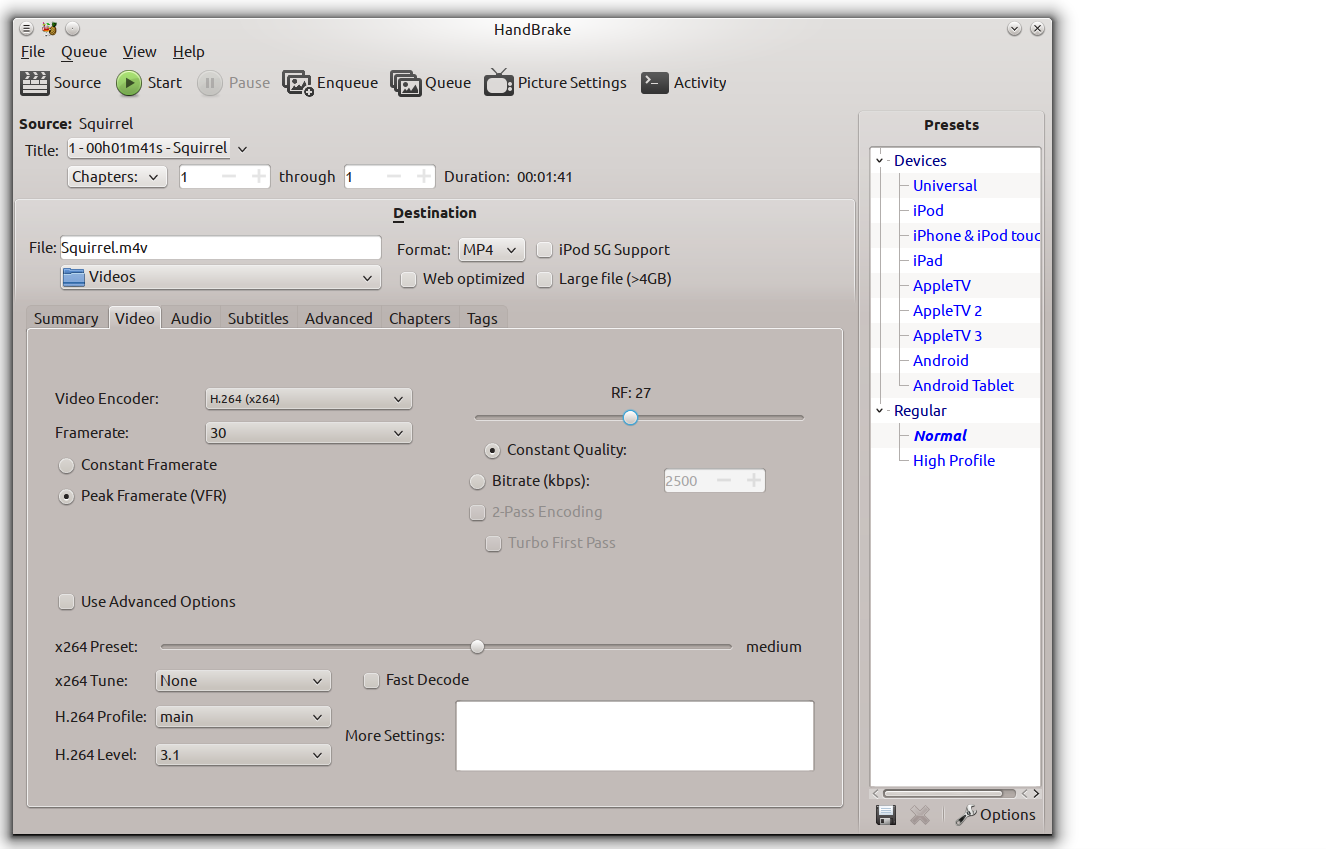Select the iPod preset
The image size is (1326, 849).
click(928, 211)
